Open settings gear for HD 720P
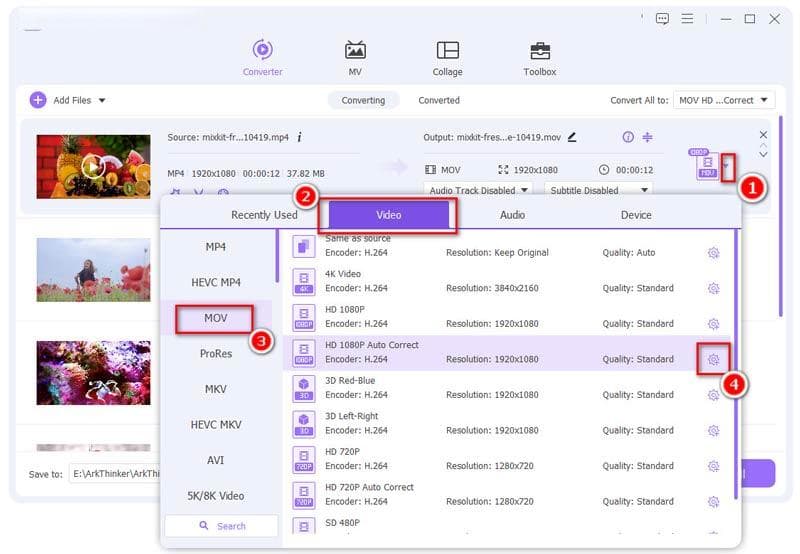The height and width of the screenshot is (554, 800). [713, 466]
